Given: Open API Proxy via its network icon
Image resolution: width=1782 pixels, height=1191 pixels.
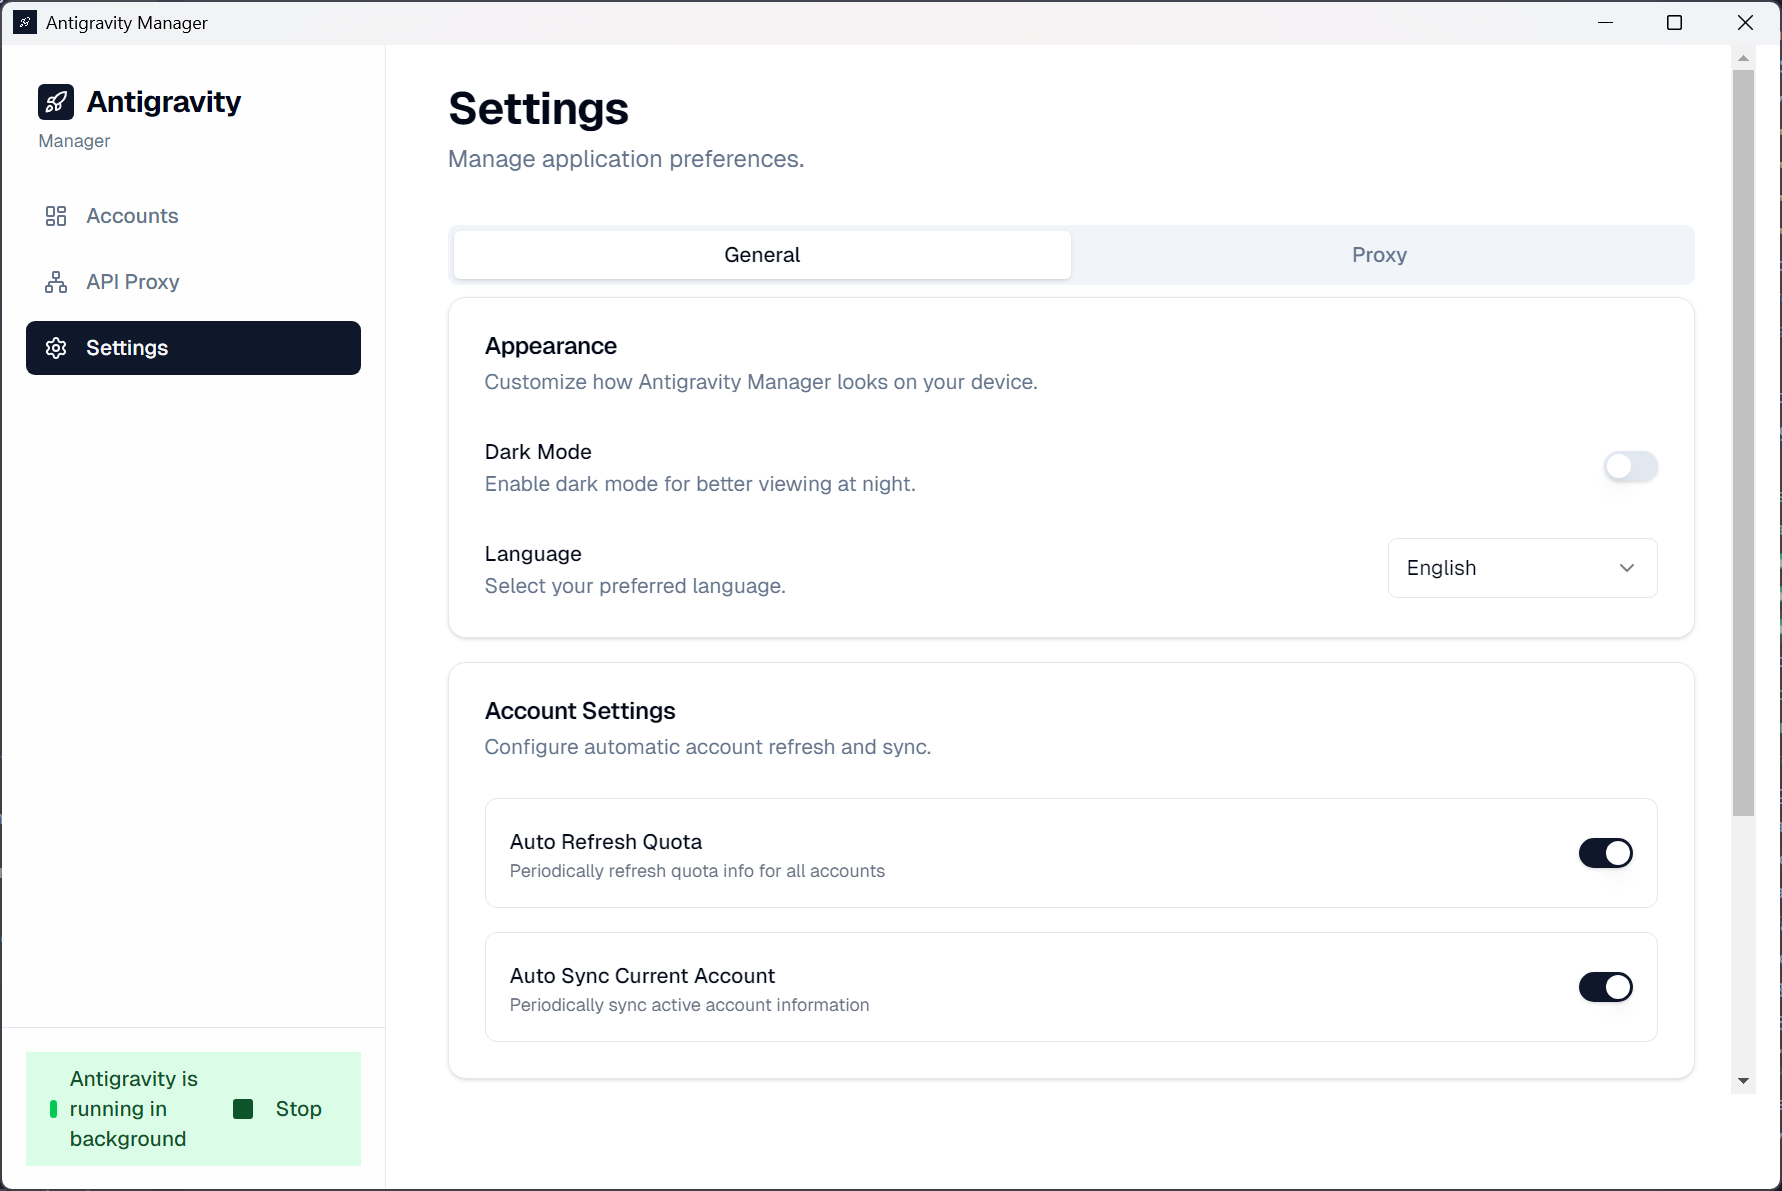Looking at the screenshot, I should point(56,281).
